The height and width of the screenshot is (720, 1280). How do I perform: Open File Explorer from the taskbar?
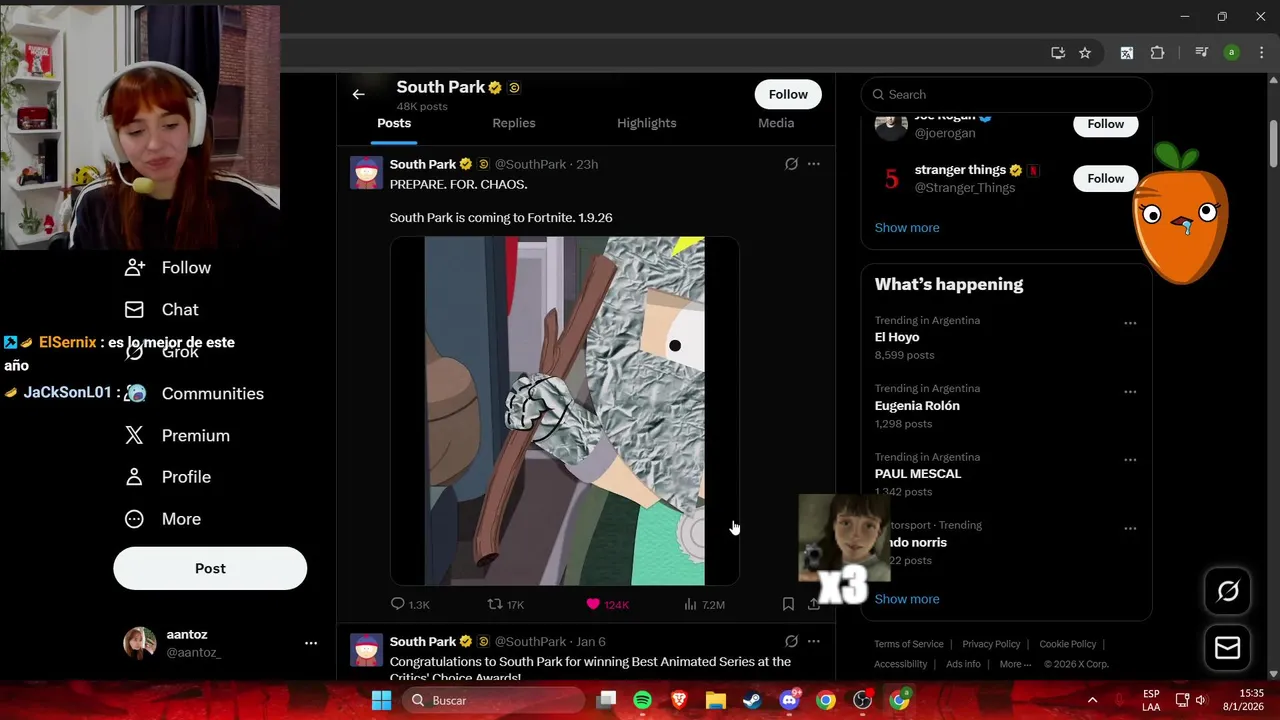(x=716, y=700)
